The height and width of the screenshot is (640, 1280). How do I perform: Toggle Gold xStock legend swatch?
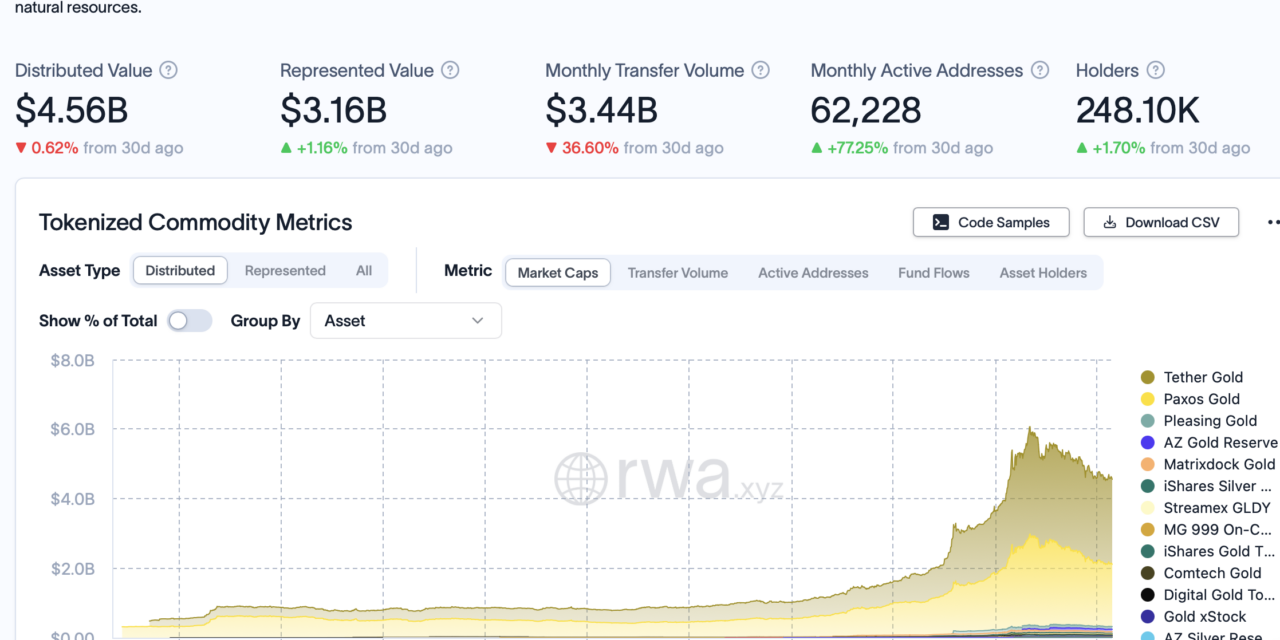(x=1148, y=617)
